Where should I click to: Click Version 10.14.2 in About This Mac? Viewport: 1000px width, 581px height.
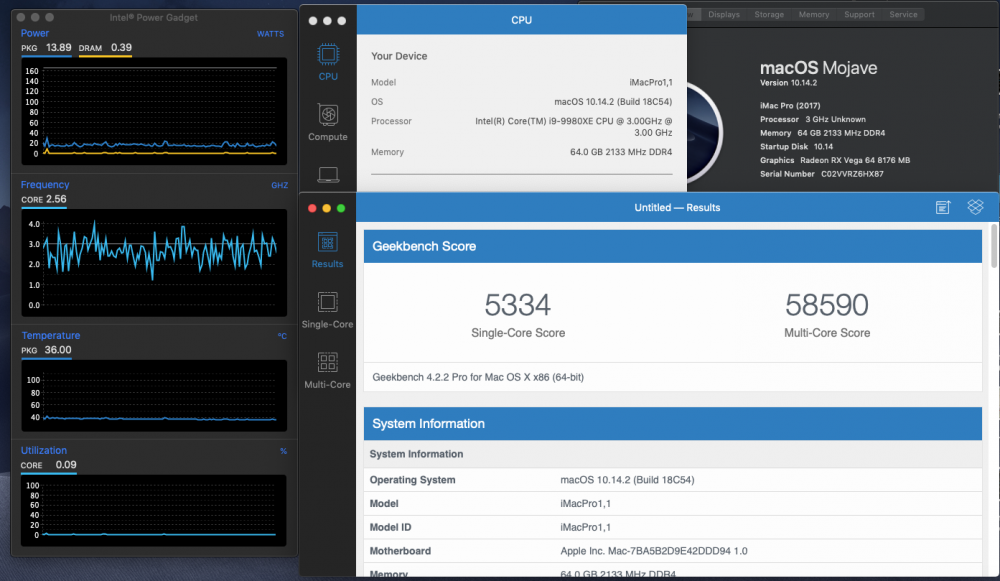788,83
